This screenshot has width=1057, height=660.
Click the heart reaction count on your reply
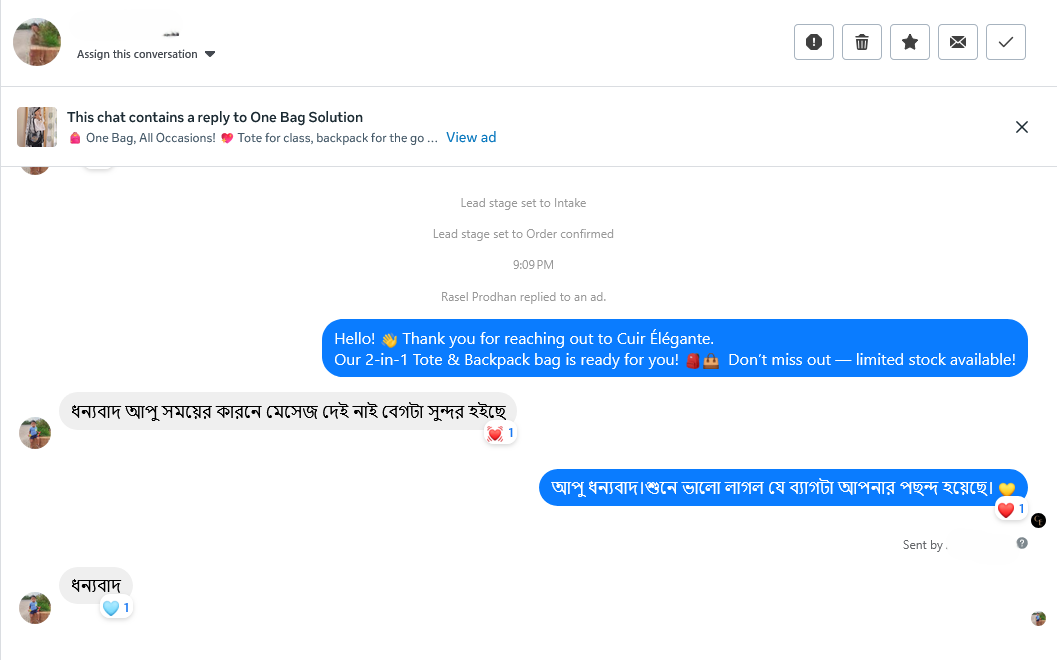[1011, 509]
